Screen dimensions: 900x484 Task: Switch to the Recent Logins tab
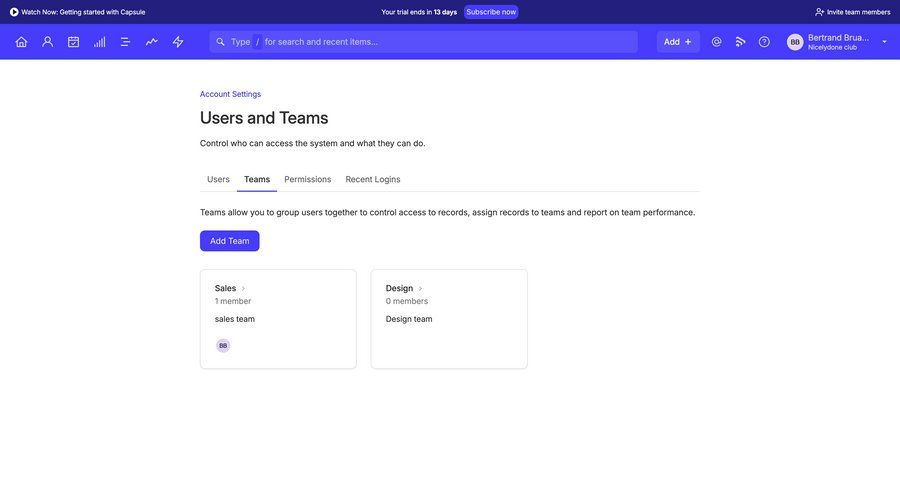point(372,179)
